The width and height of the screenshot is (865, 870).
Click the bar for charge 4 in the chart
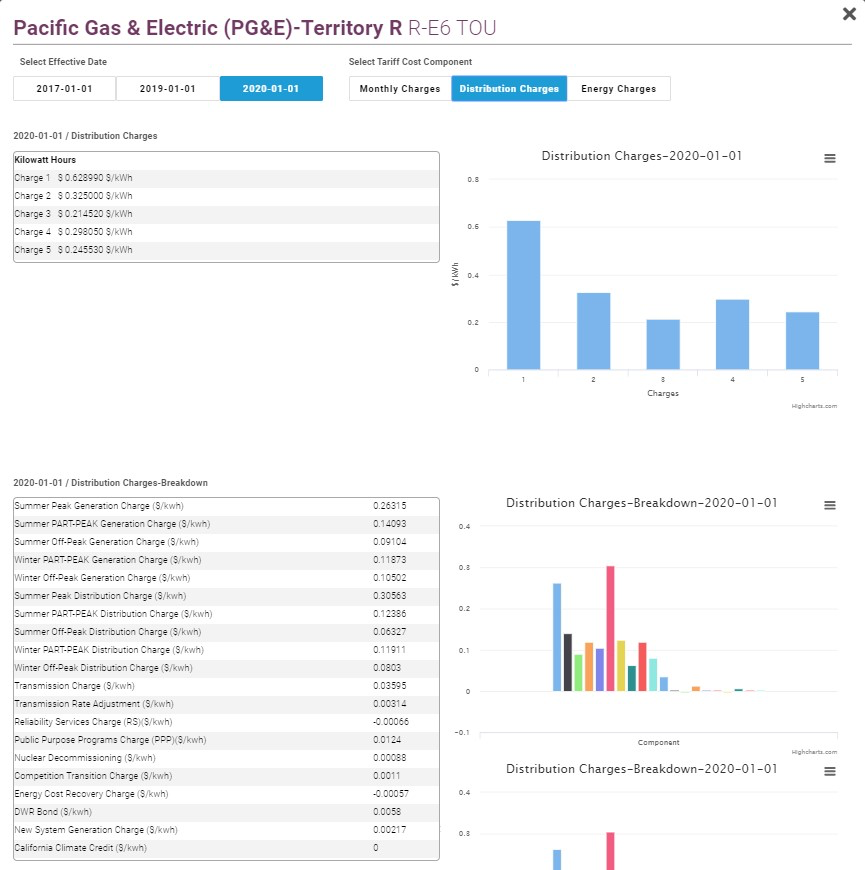pyautogui.click(x=732, y=335)
